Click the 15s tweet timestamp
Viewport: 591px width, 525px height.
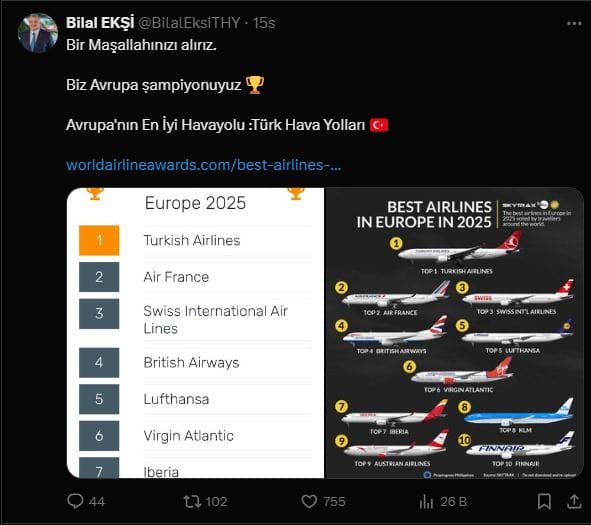263,23
